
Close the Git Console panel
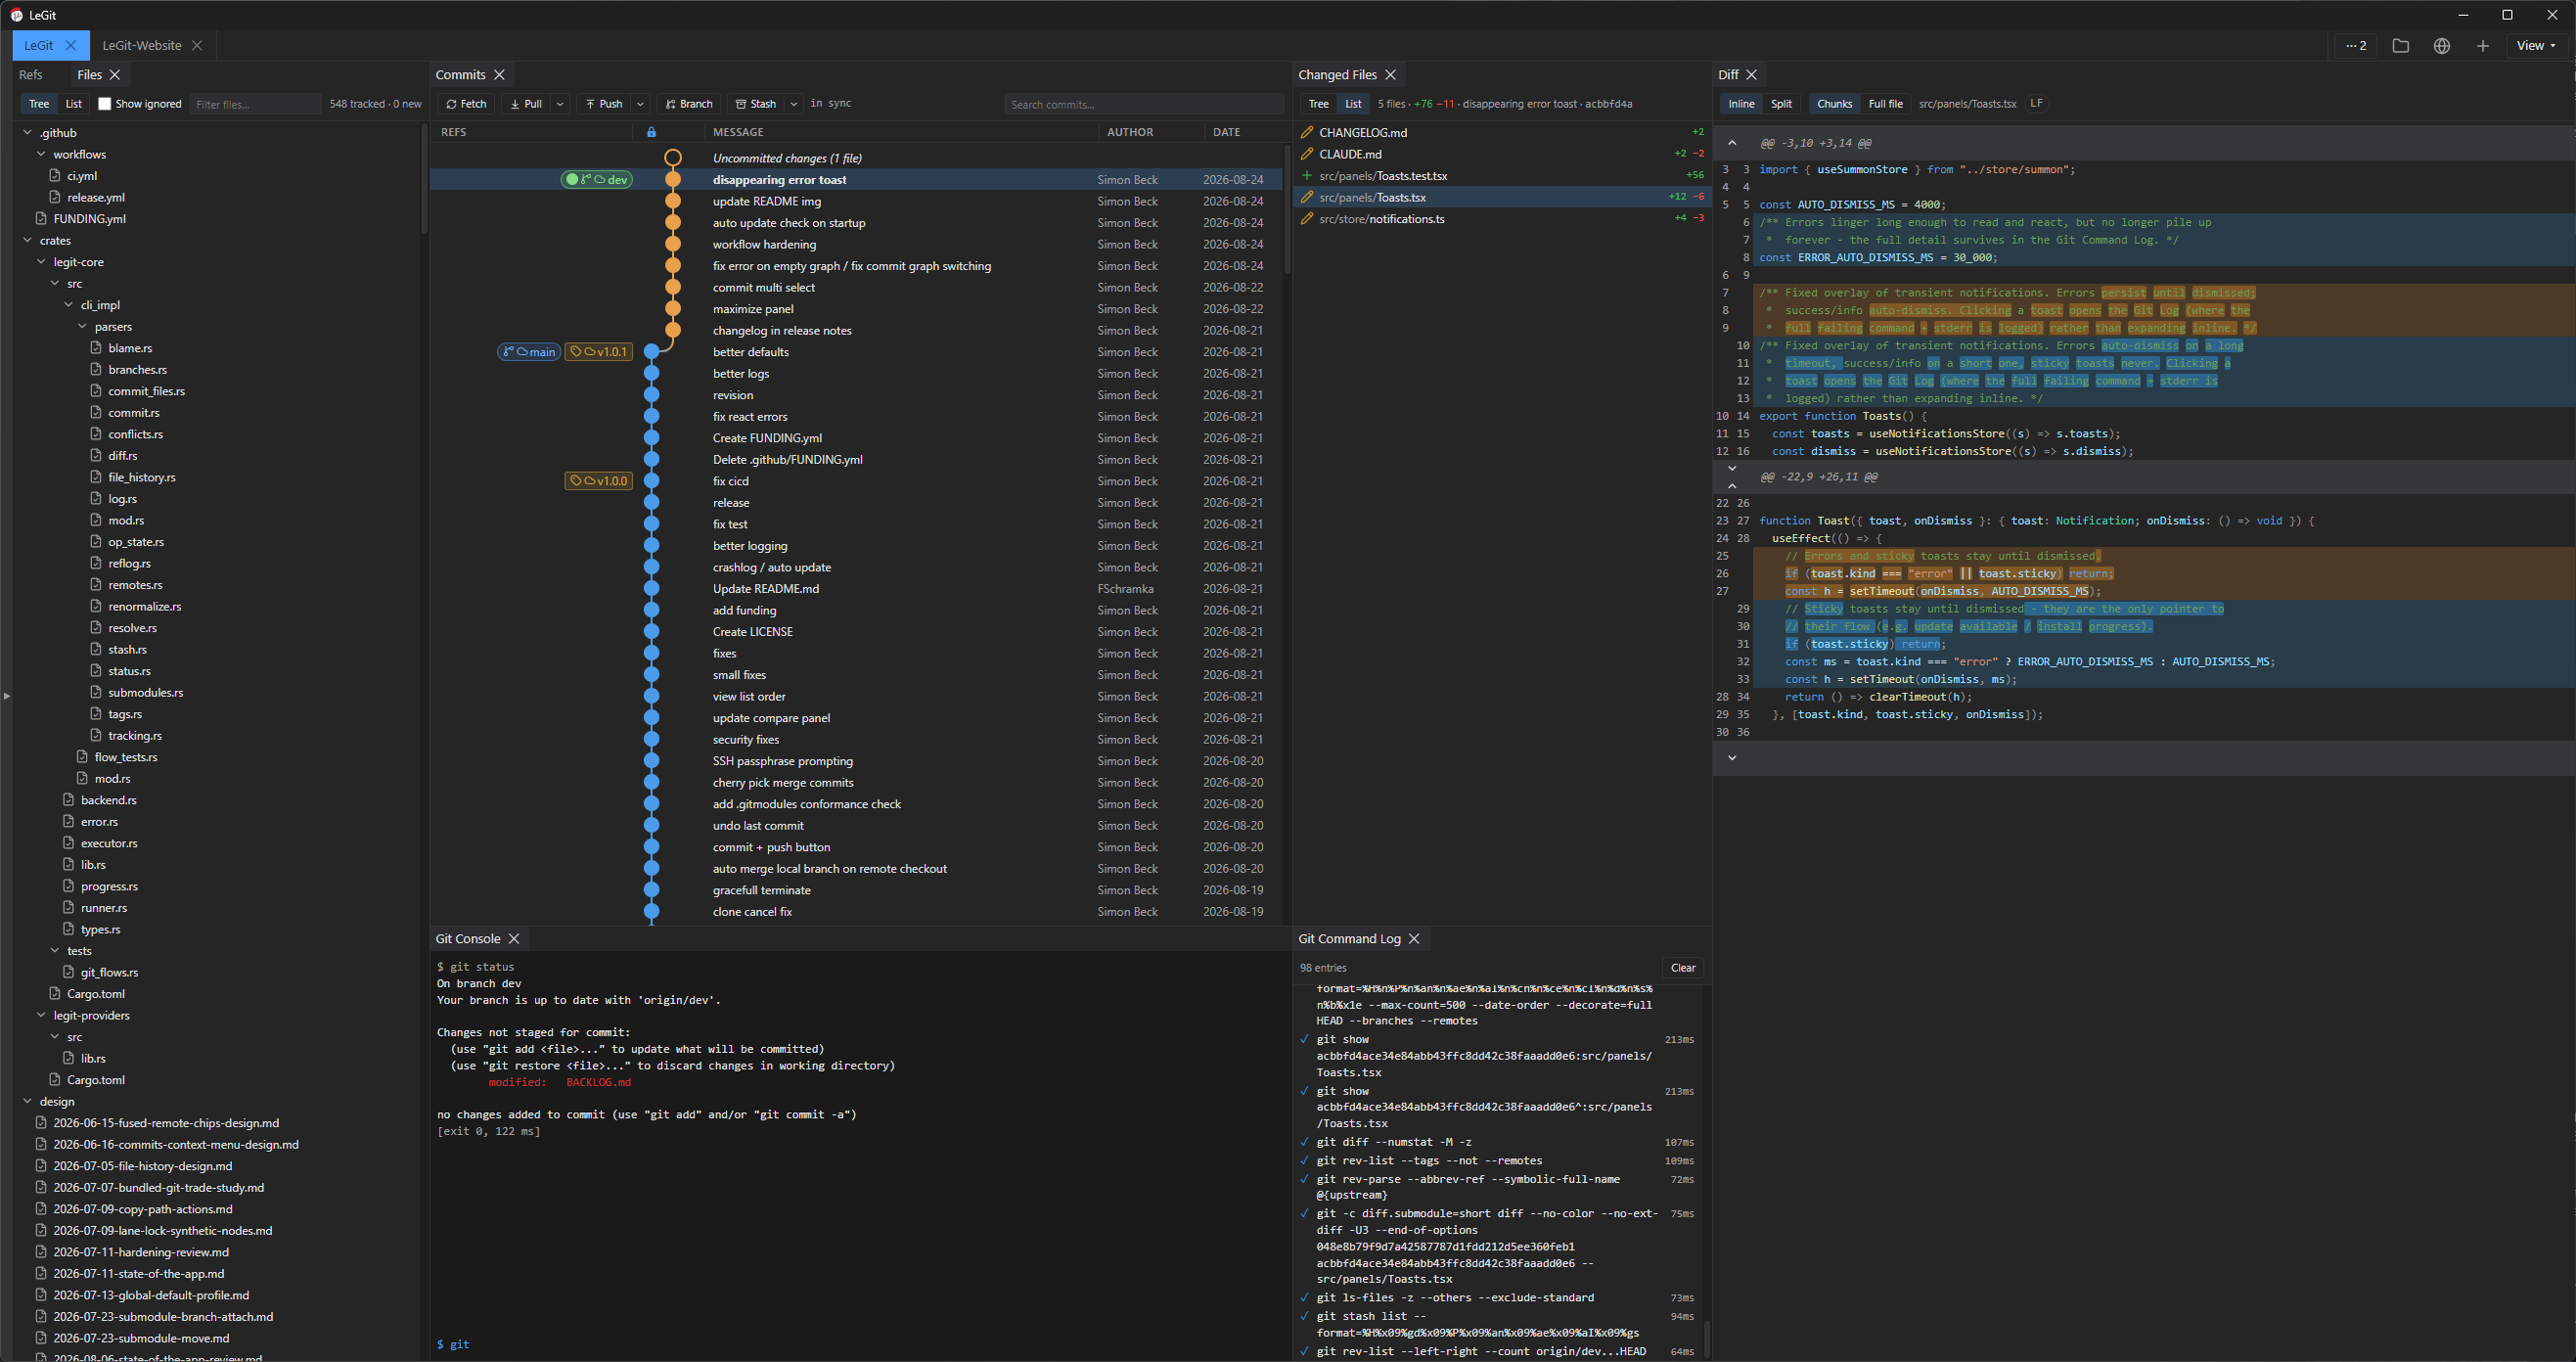[x=514, y=939]
